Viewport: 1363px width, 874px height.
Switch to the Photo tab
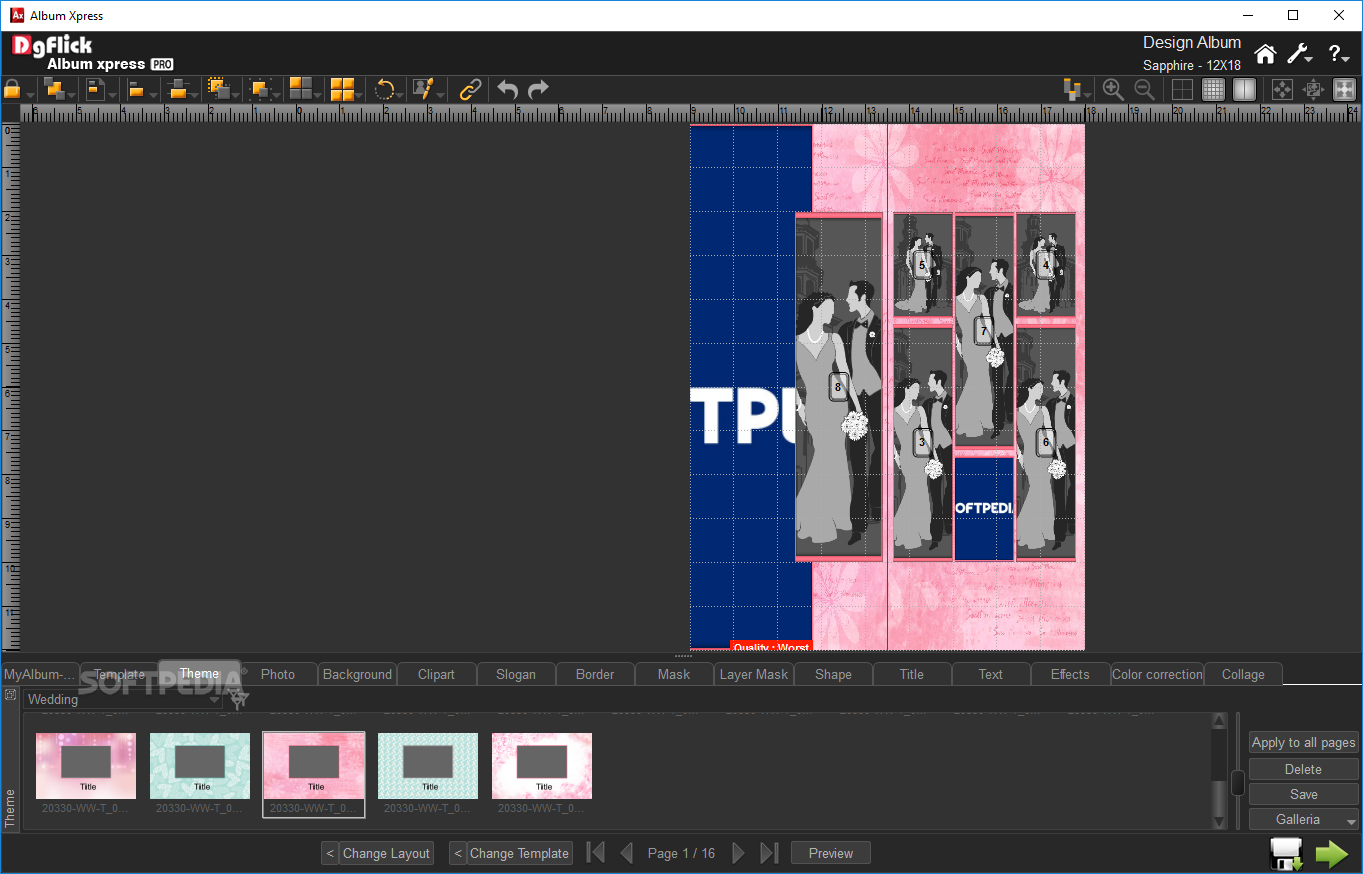tap(278, 674)
